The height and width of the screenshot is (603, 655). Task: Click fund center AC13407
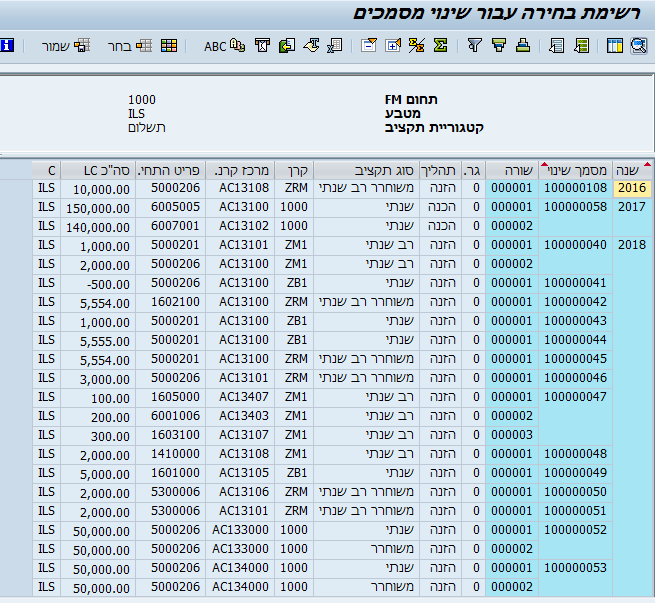240,397
